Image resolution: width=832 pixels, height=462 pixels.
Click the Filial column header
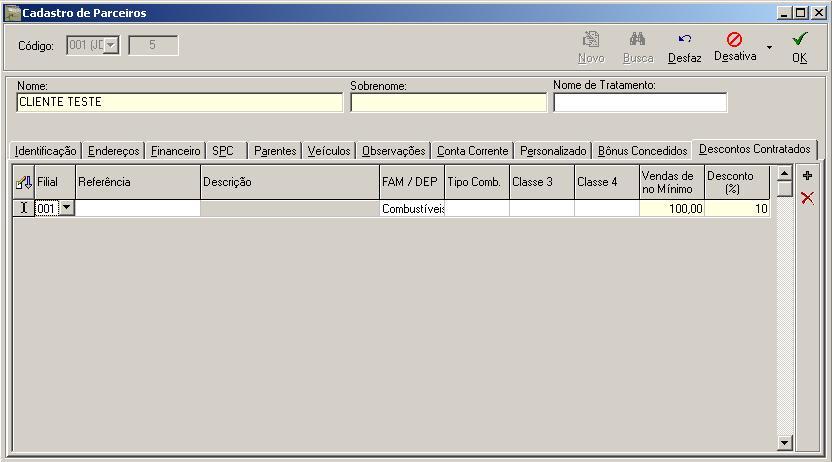[55, 182]
